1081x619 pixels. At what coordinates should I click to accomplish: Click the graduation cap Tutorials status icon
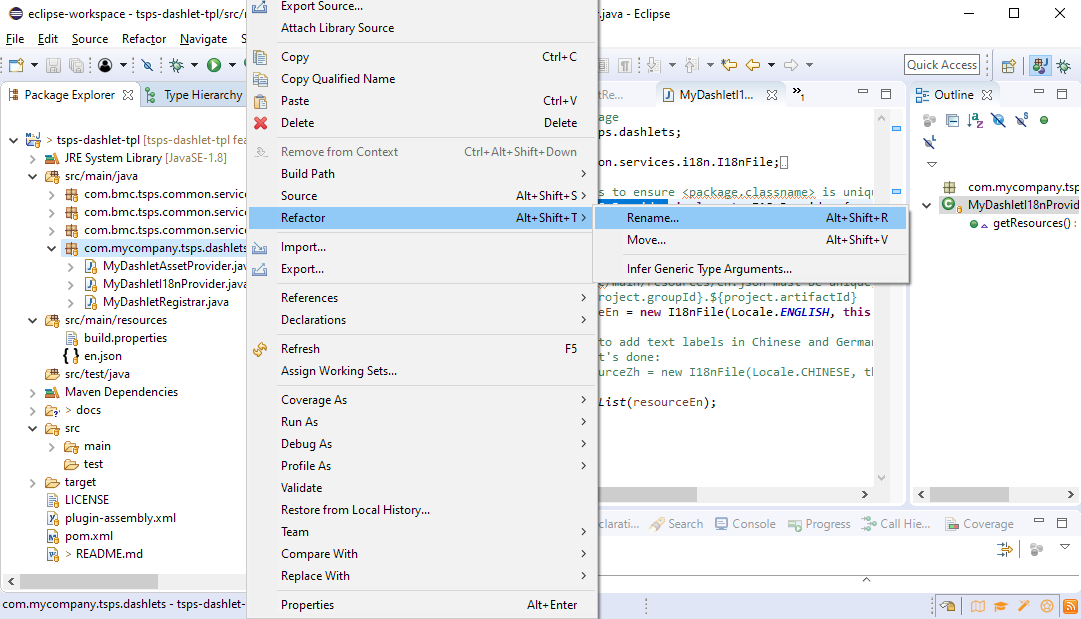(1000, 606)
